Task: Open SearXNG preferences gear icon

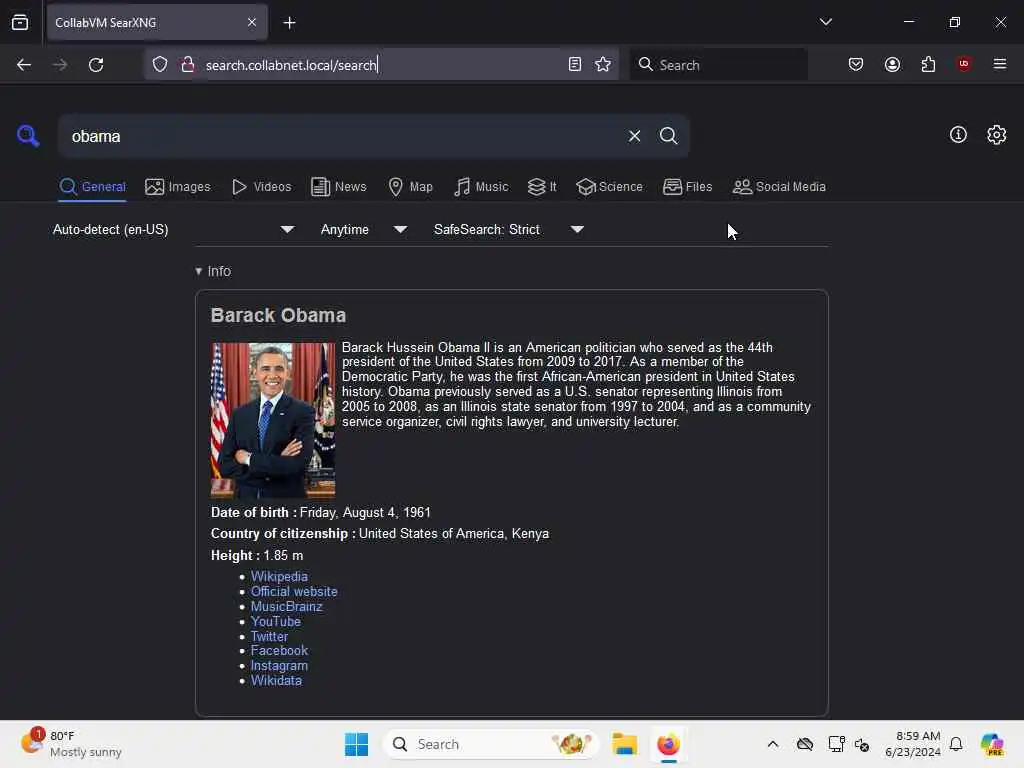Action: (x=997, y=135)
